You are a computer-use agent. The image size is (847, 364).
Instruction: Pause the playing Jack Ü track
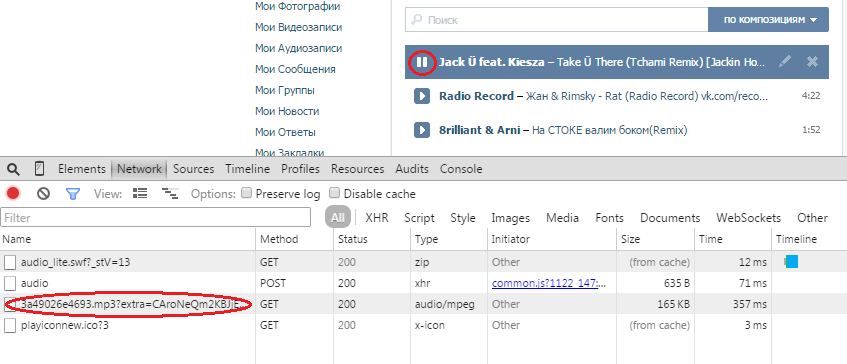(422, 62)
